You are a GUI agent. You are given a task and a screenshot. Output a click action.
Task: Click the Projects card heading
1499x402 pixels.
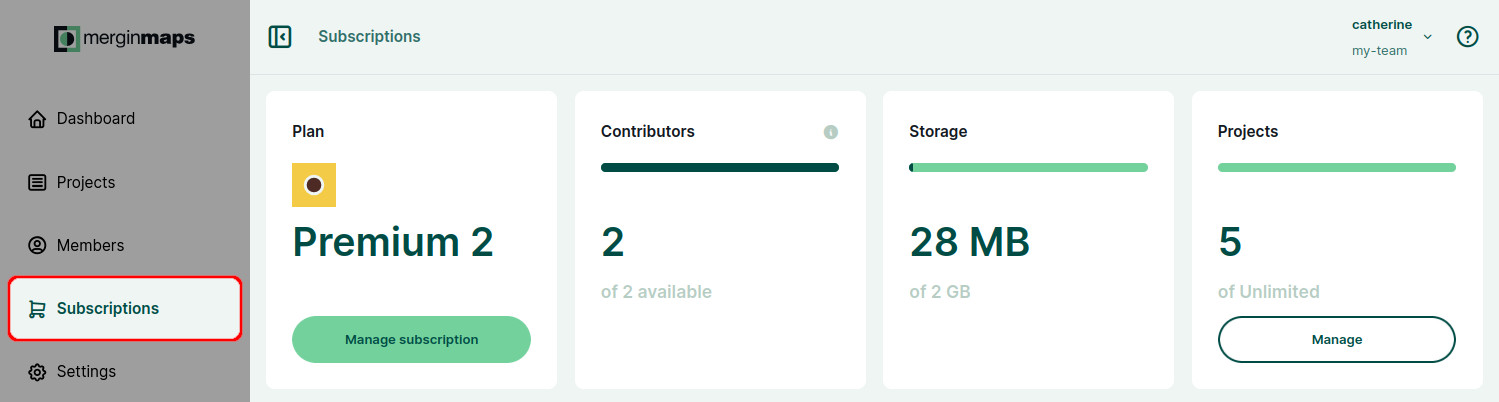[x=1248, y=132]
